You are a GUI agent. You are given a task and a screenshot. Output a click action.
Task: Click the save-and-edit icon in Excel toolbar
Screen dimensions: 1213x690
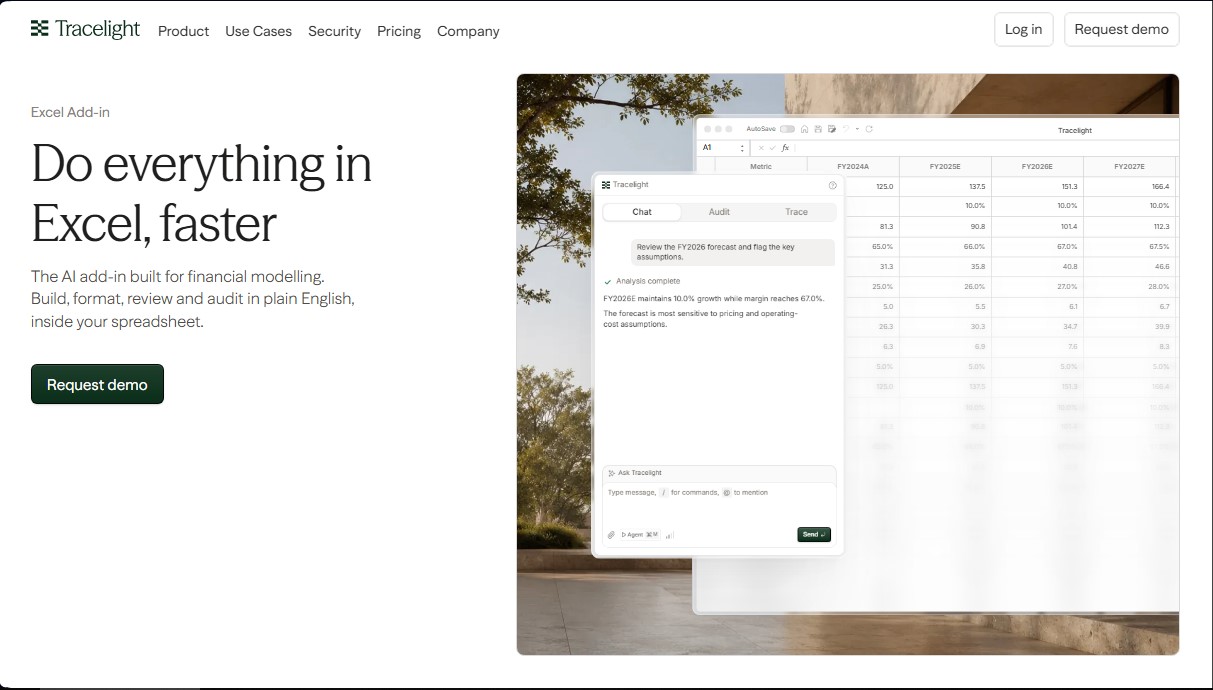tap(832, 129)
